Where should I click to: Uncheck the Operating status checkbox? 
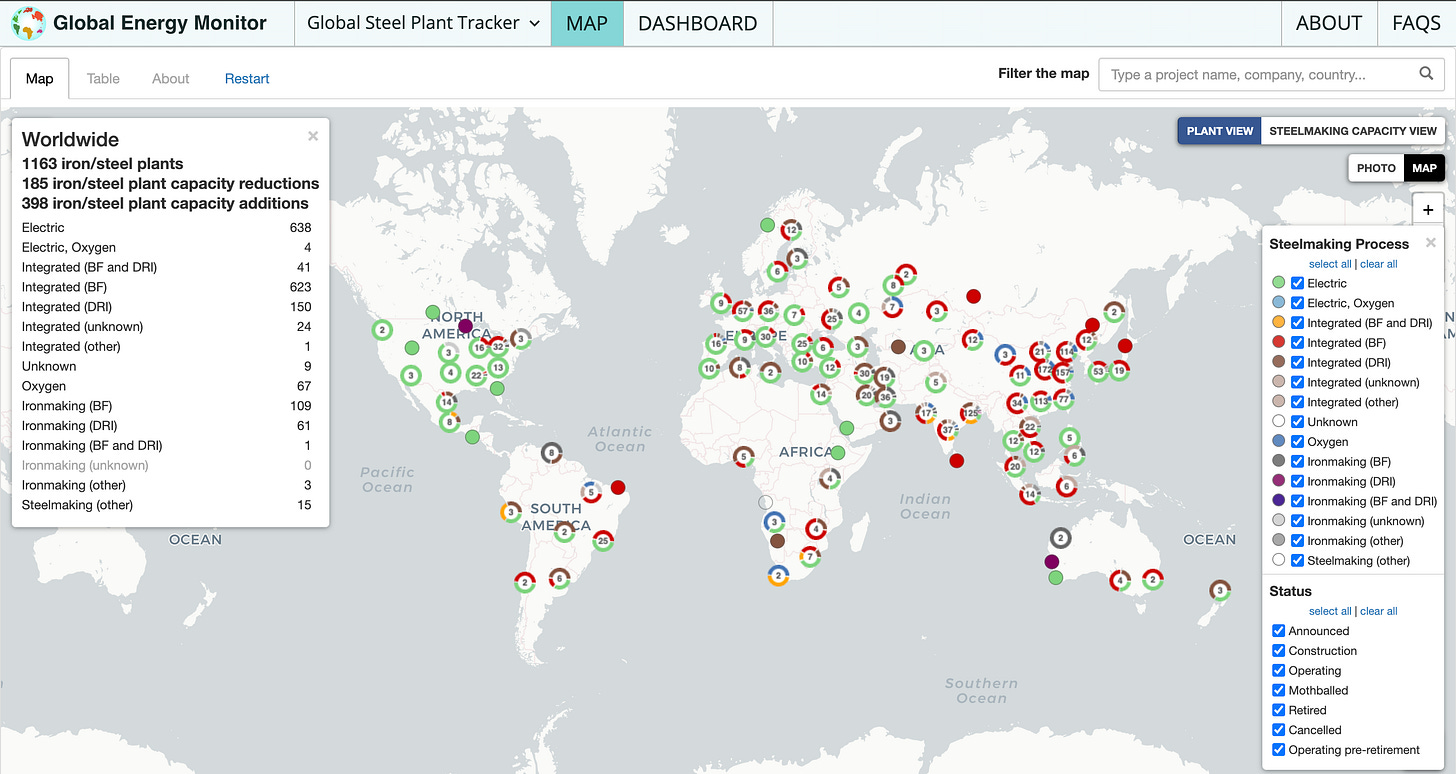click(1278, 671)
